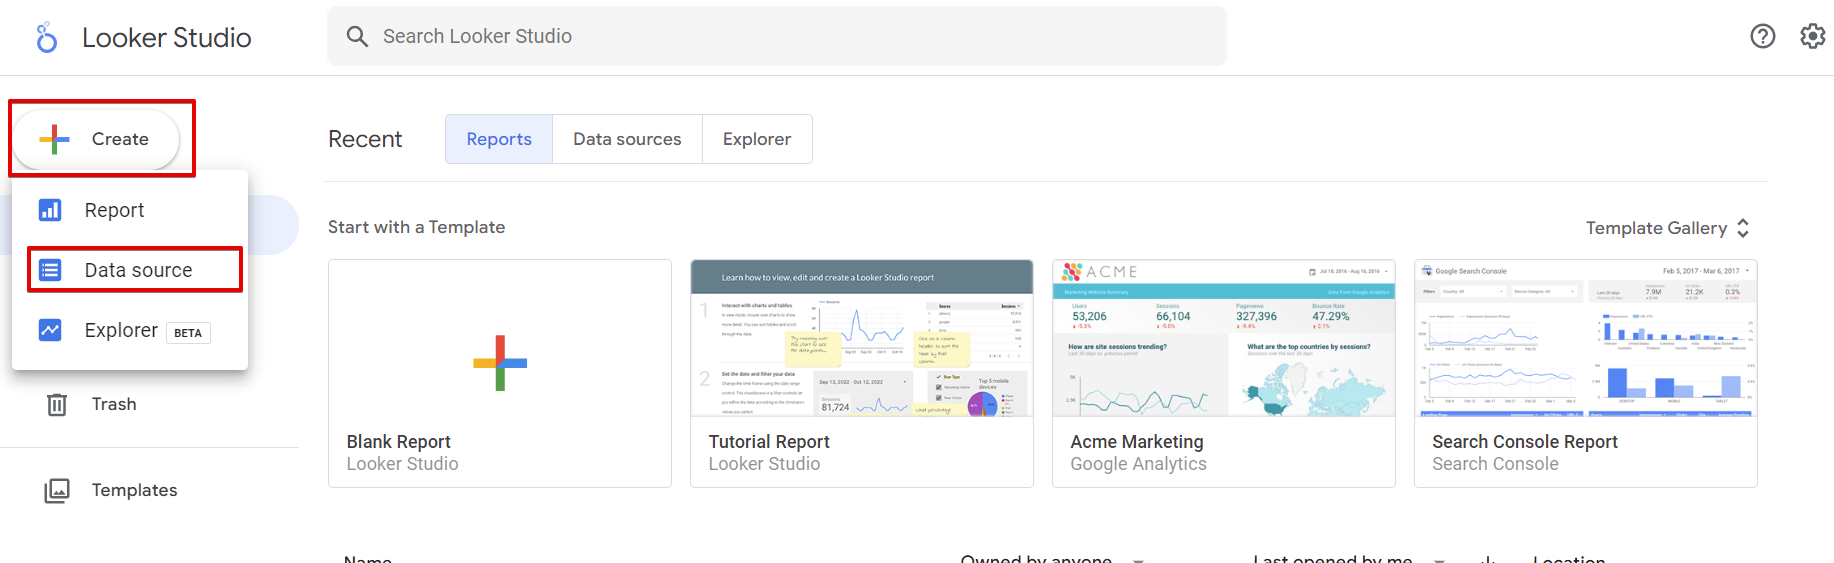Click the Tutorial Report title text
Viewport: 1834px width, 563px height.
(x=769, y=442)
